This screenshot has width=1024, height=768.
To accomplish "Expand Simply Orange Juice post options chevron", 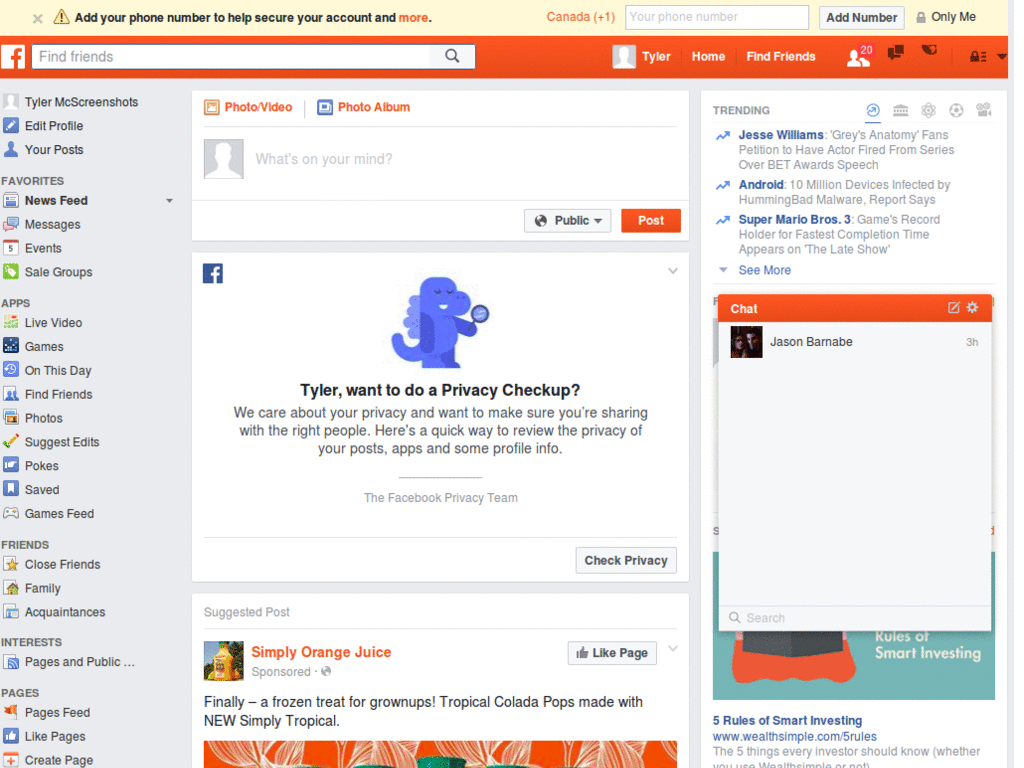I will click(673, 648).
